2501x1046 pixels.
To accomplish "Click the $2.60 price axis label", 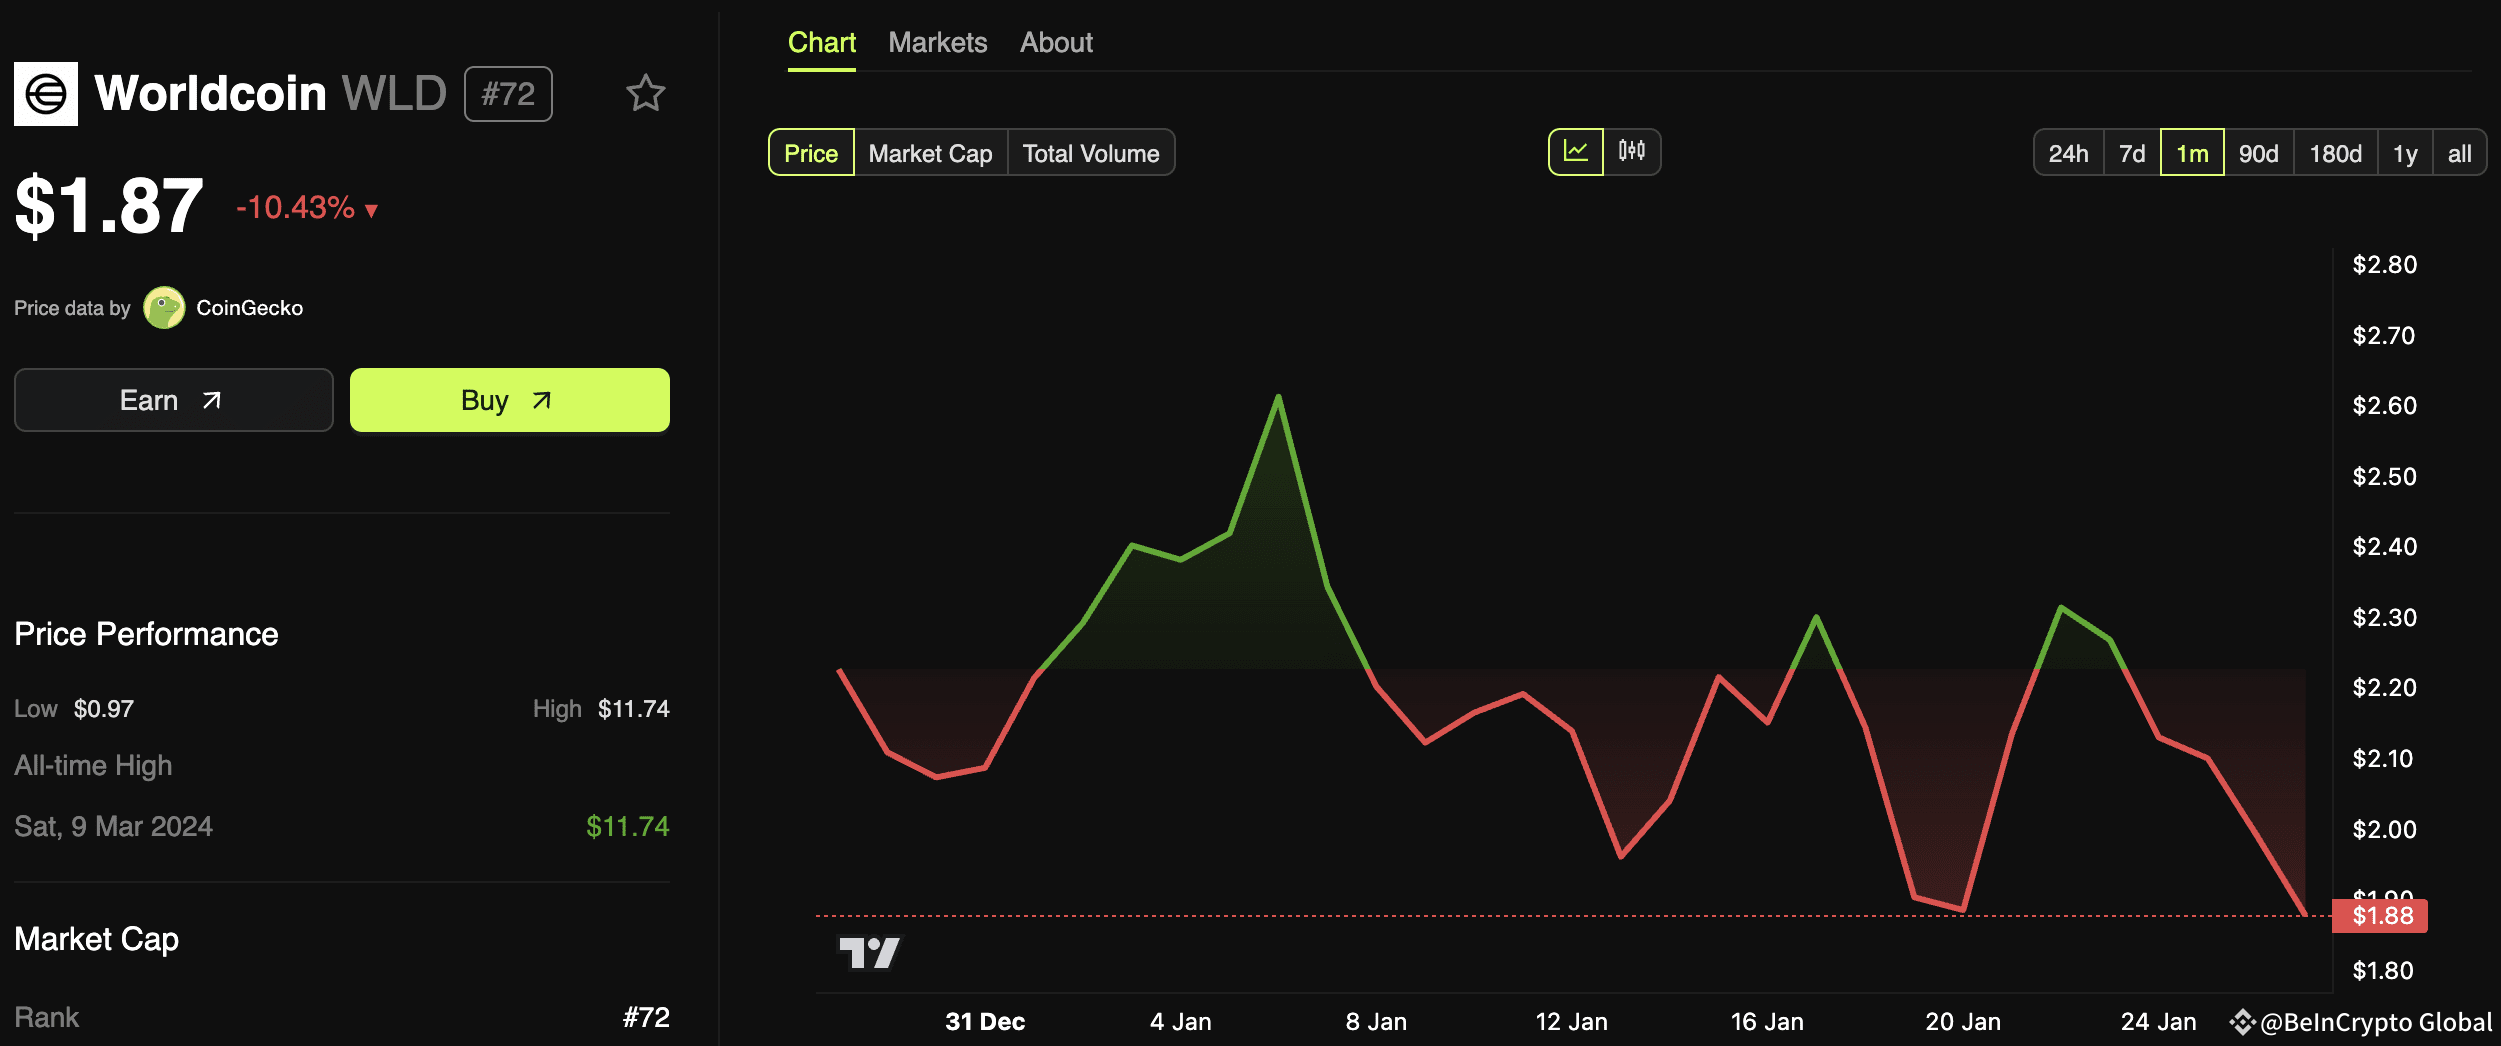I will (2385, 406).
